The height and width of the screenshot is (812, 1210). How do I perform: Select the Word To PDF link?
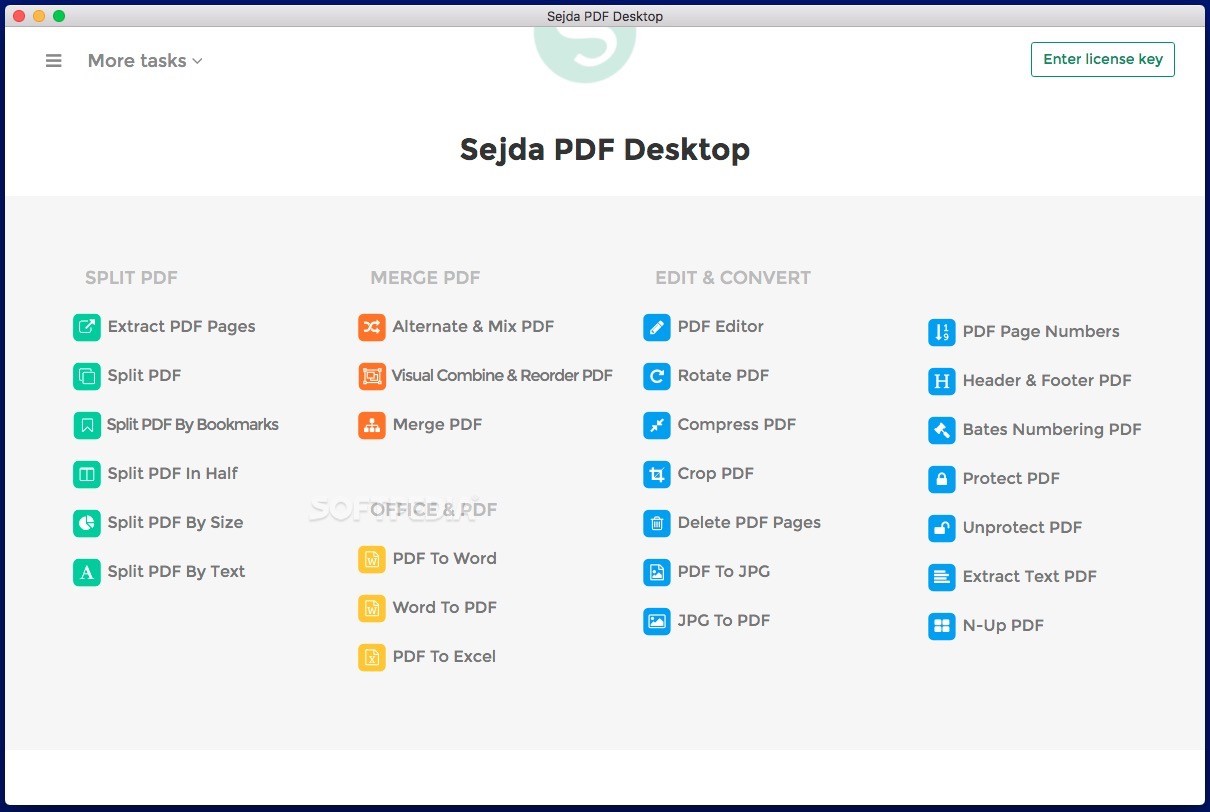tap(444, 608)
